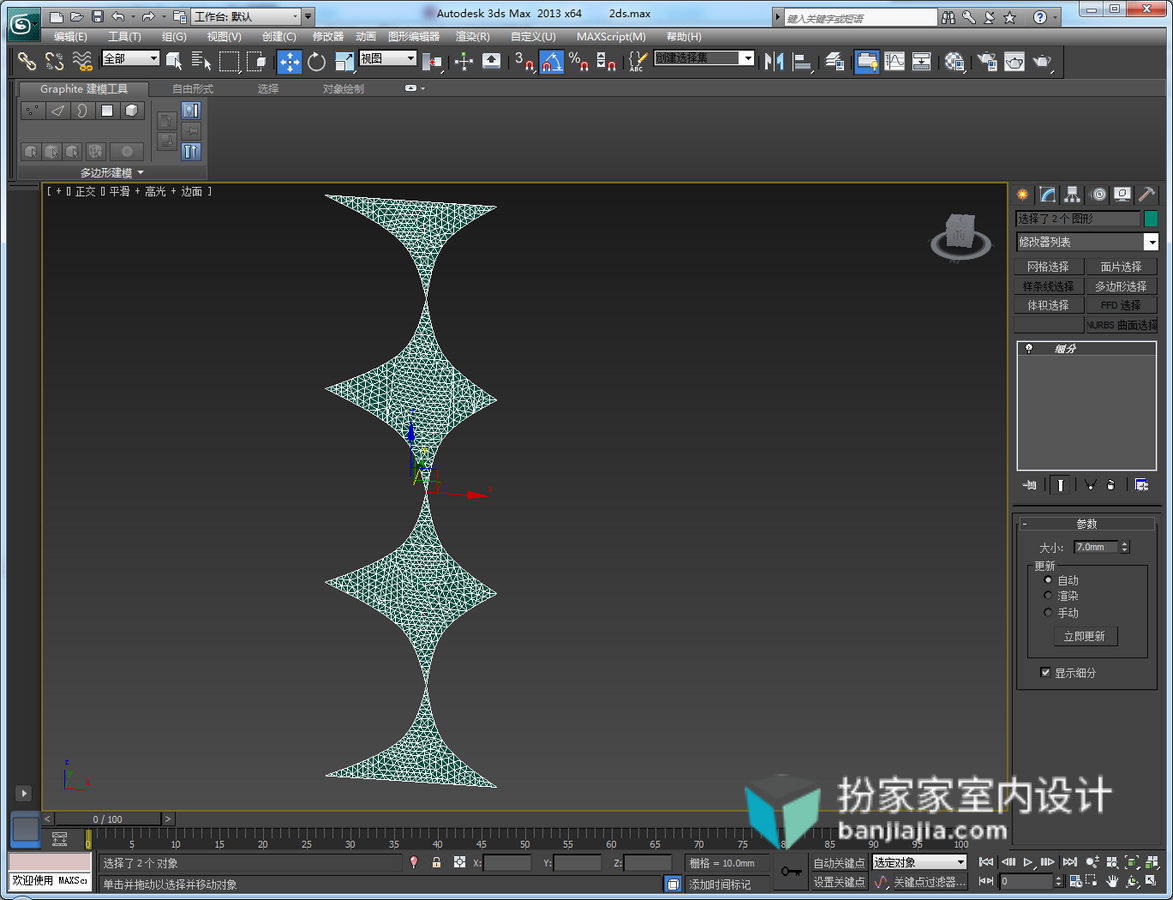The image size is (1173, 900).
Task: Toggle the 自动关键点 auto key mode
Action: 839,863
